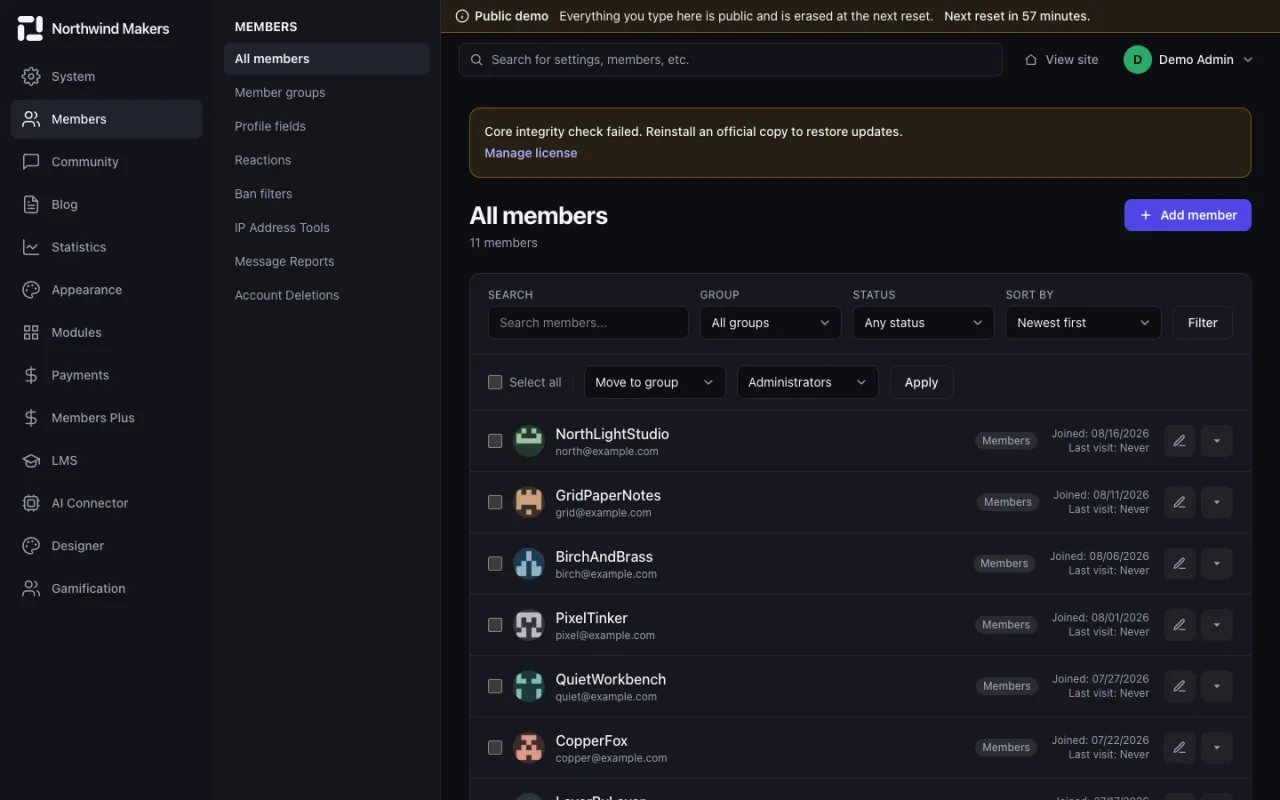1280x800 pixels.
Task: Open the Move to group dropdown
Action: click(655, 382)
